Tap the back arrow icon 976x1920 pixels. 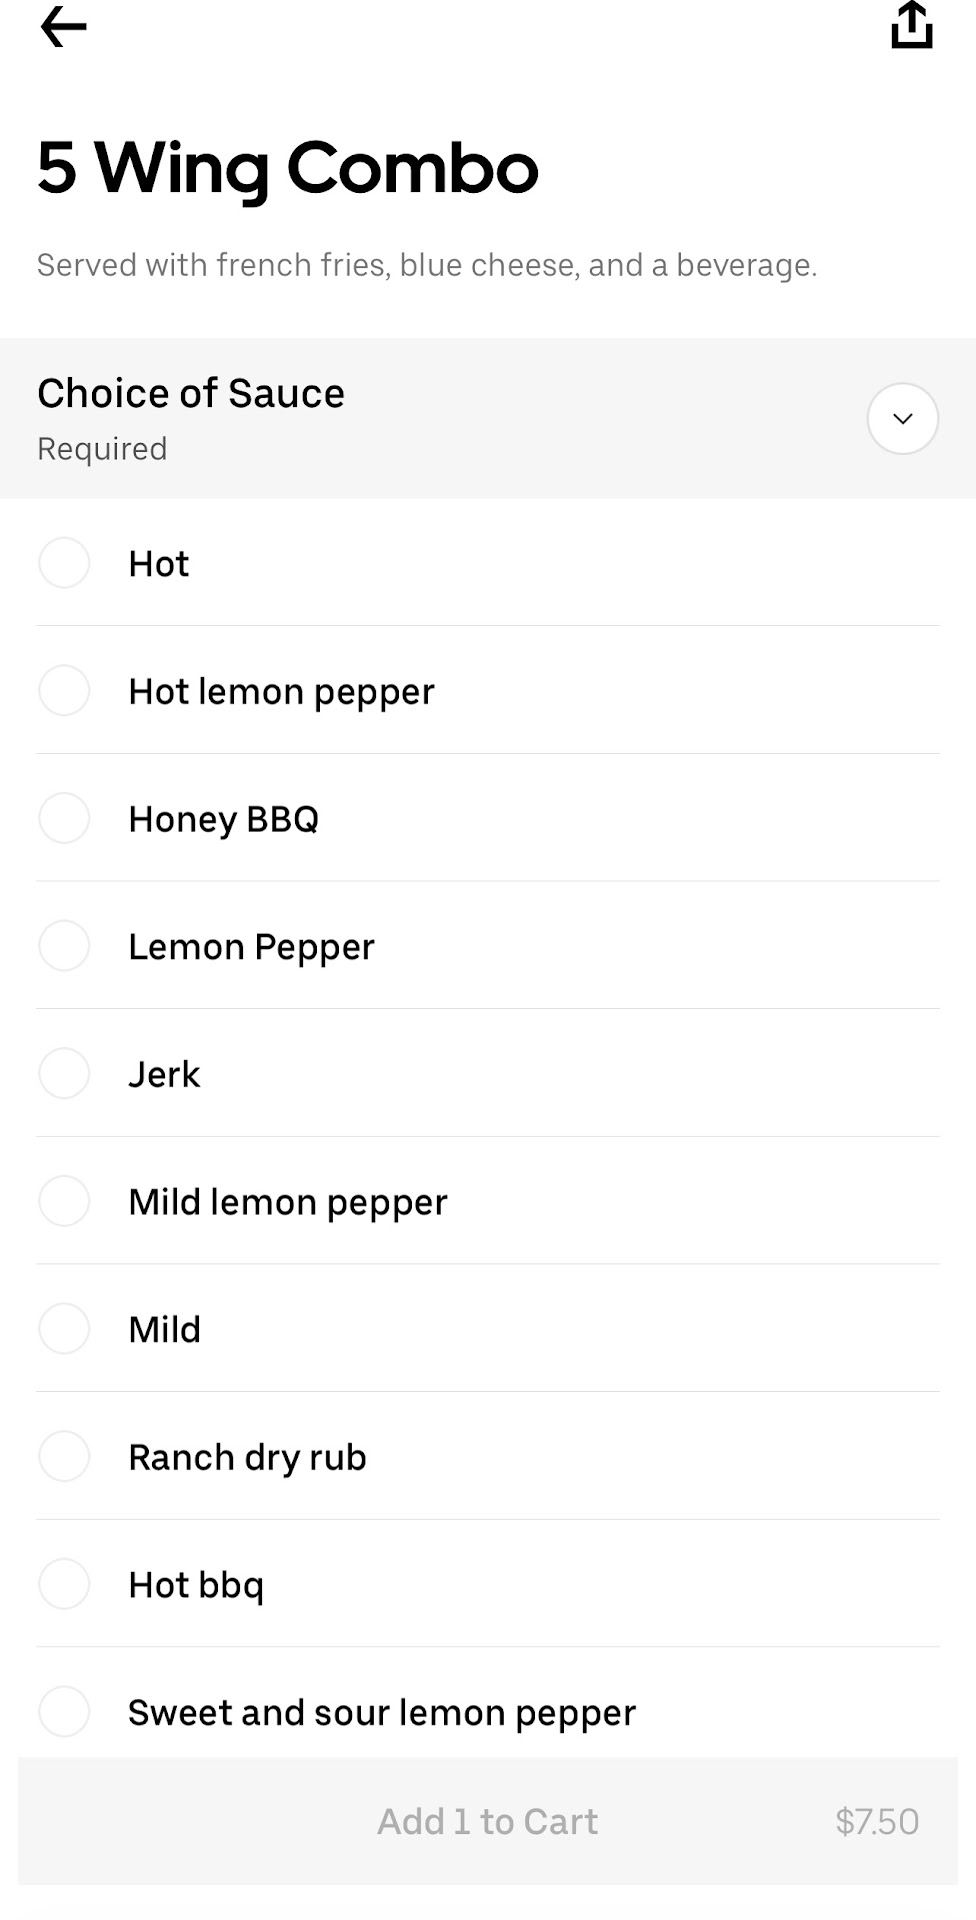click(63, 27)
